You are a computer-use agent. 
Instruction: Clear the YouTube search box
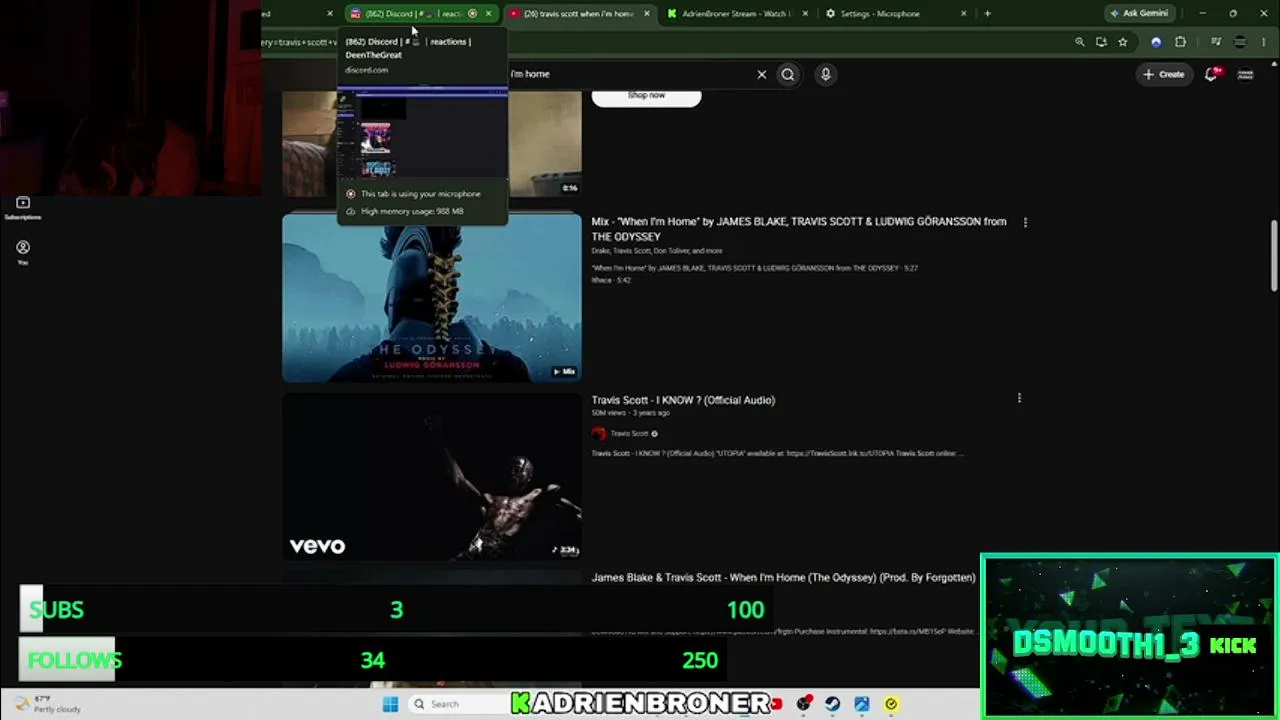tap(762, 74)
